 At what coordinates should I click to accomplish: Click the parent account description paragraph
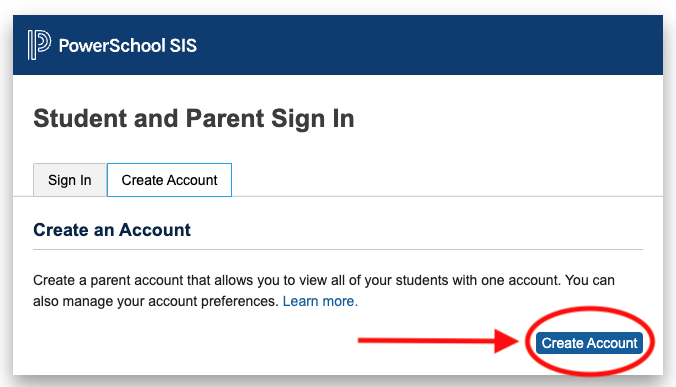tap(324, 290)
